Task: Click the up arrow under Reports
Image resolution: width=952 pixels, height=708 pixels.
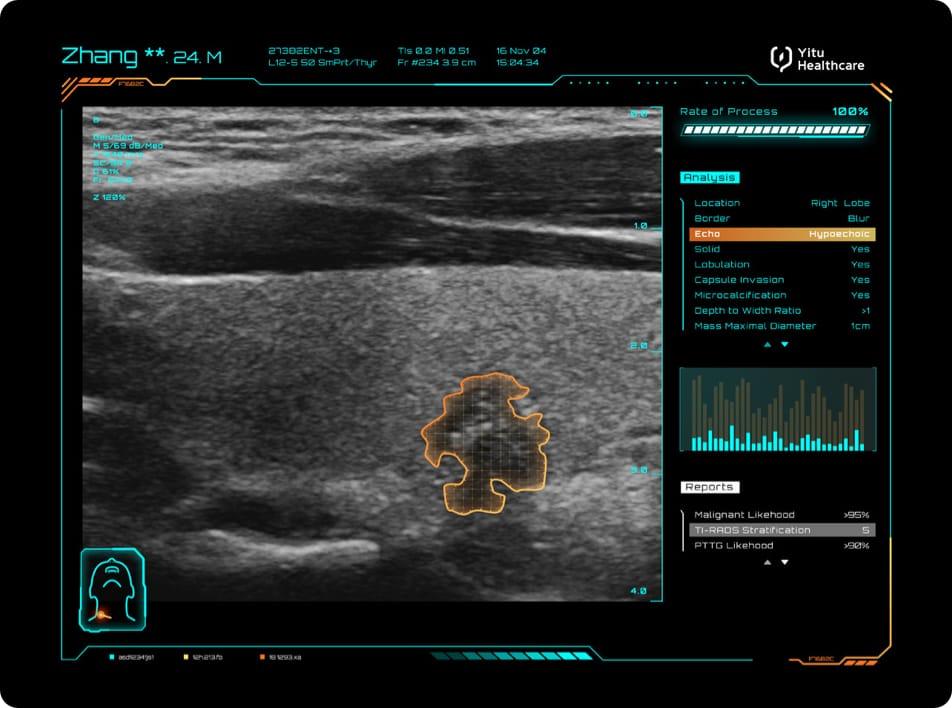Action: (768, 562)
